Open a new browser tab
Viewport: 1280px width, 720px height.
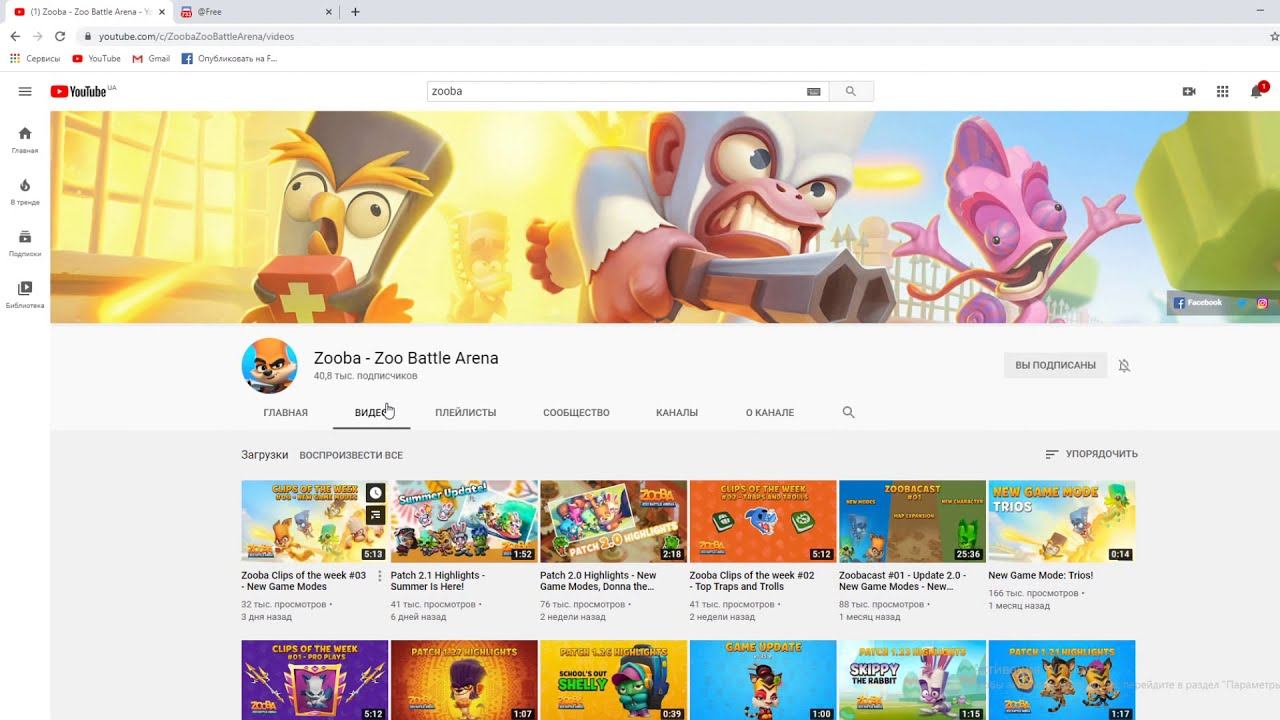pos(355,12)
